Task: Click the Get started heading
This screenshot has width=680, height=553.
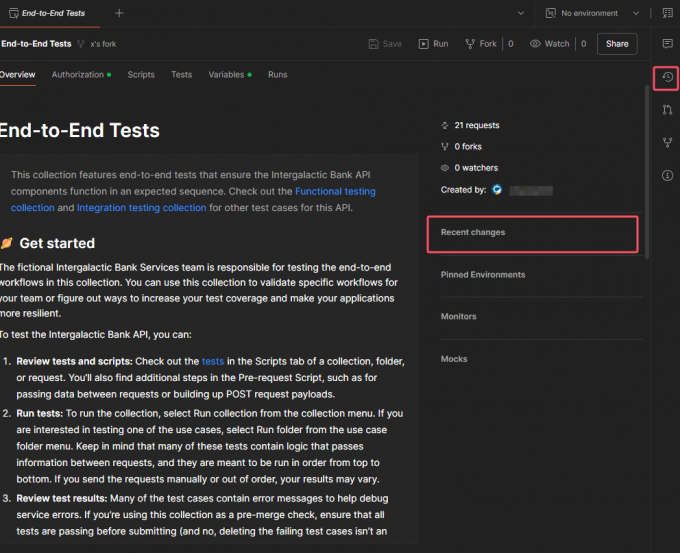Action: pyautogui.click(x=57, y=243)
